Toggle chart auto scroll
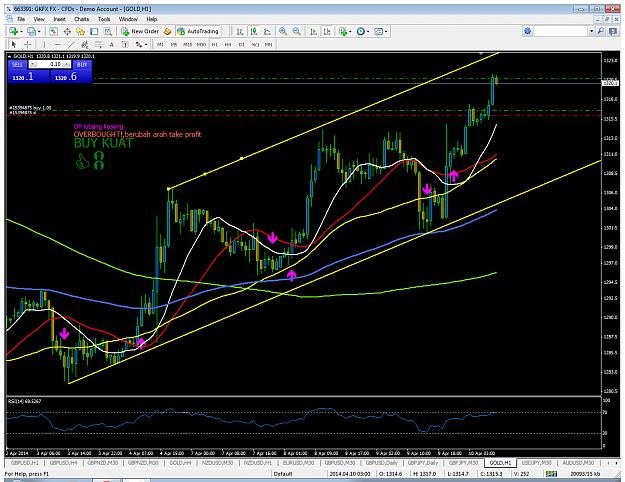 314,31
